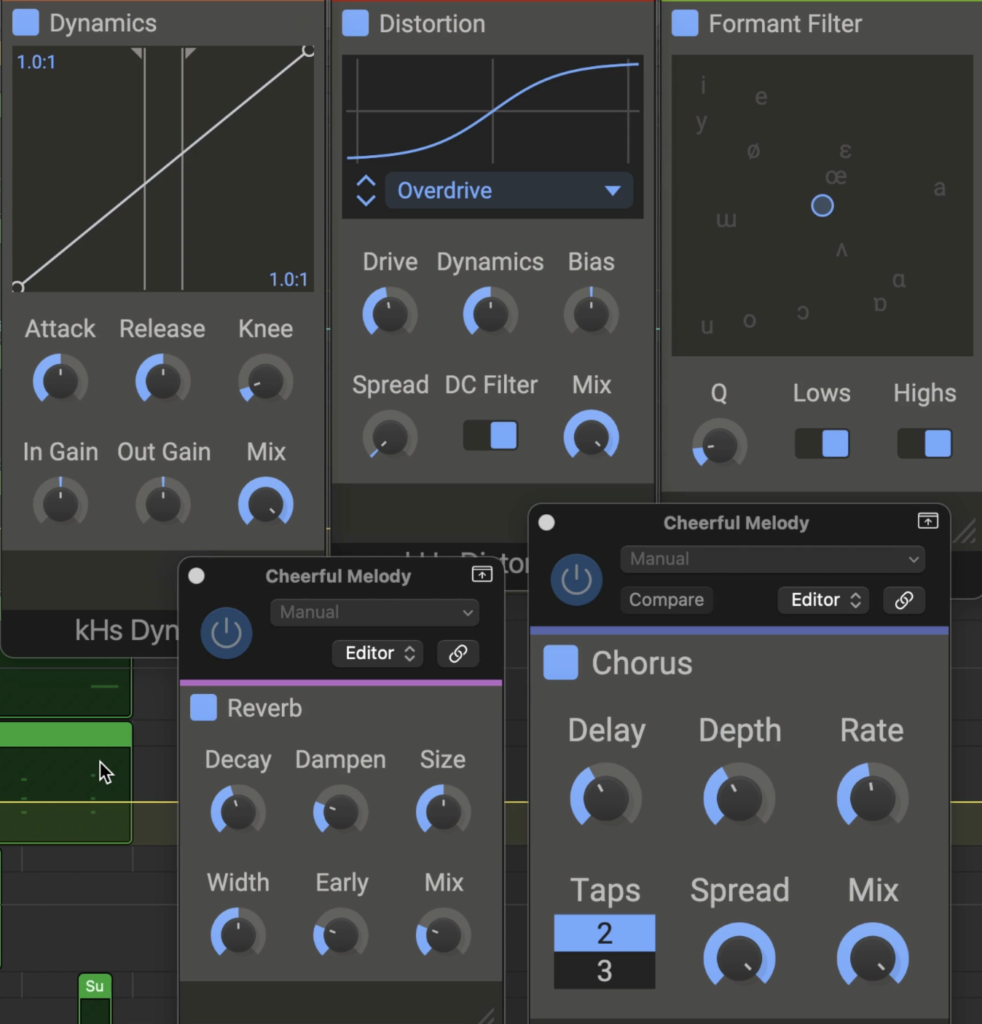Viewport: 982px width, 1024px height.
Task: Select 3 in the Chorus Taps list
Action: [604, 970]
